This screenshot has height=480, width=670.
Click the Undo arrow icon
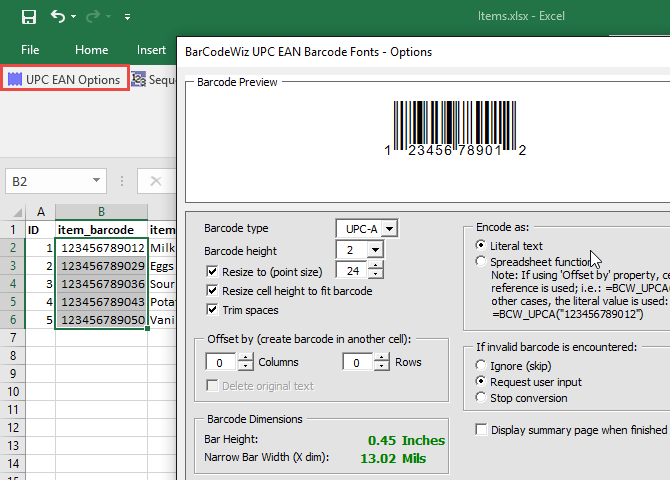tap(58, 17)
